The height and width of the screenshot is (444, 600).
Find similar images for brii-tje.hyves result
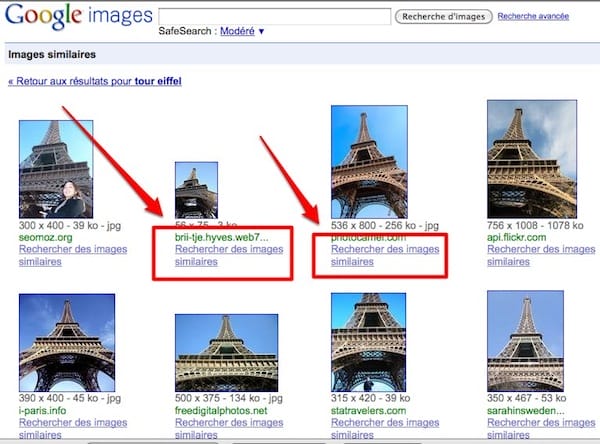229,255
